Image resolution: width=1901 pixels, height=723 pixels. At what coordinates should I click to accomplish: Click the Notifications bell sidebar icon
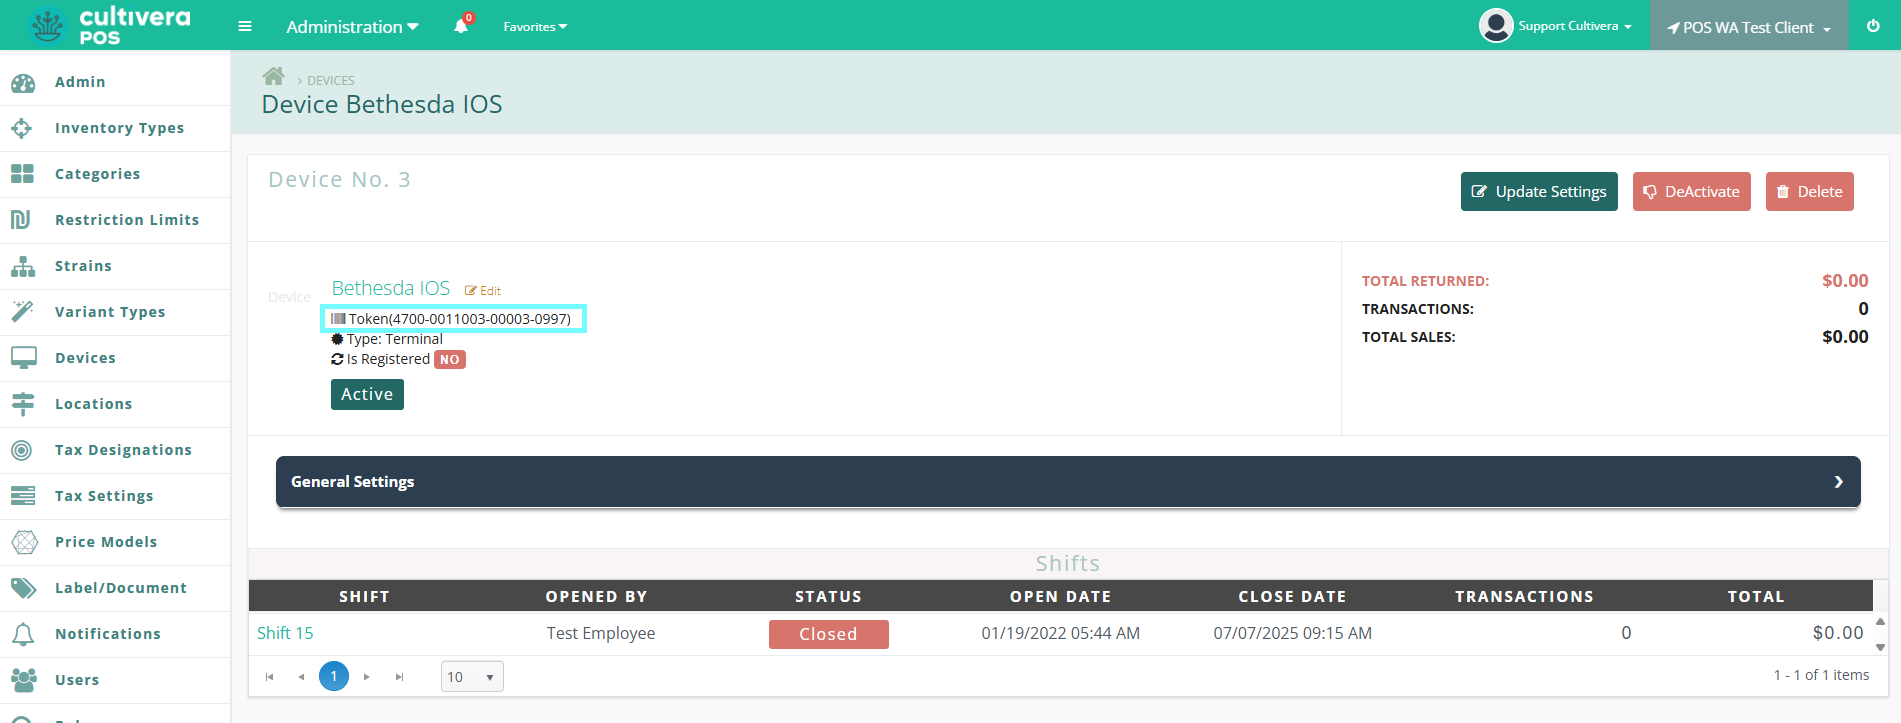pos(23,634)
